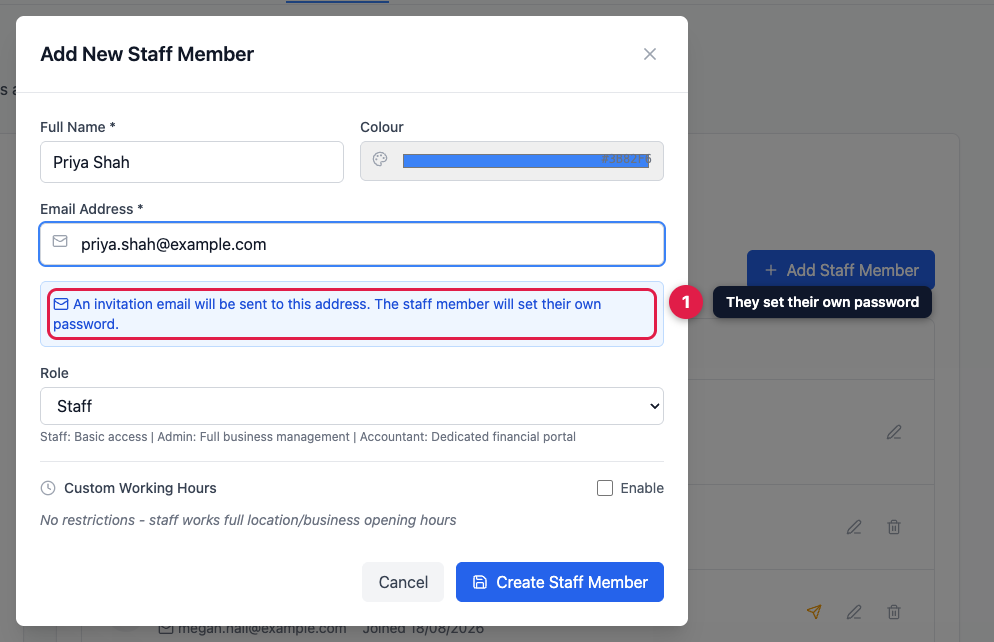
Task: Open the Role dropdown showing Staff
Action: click(x=352, y=406)
